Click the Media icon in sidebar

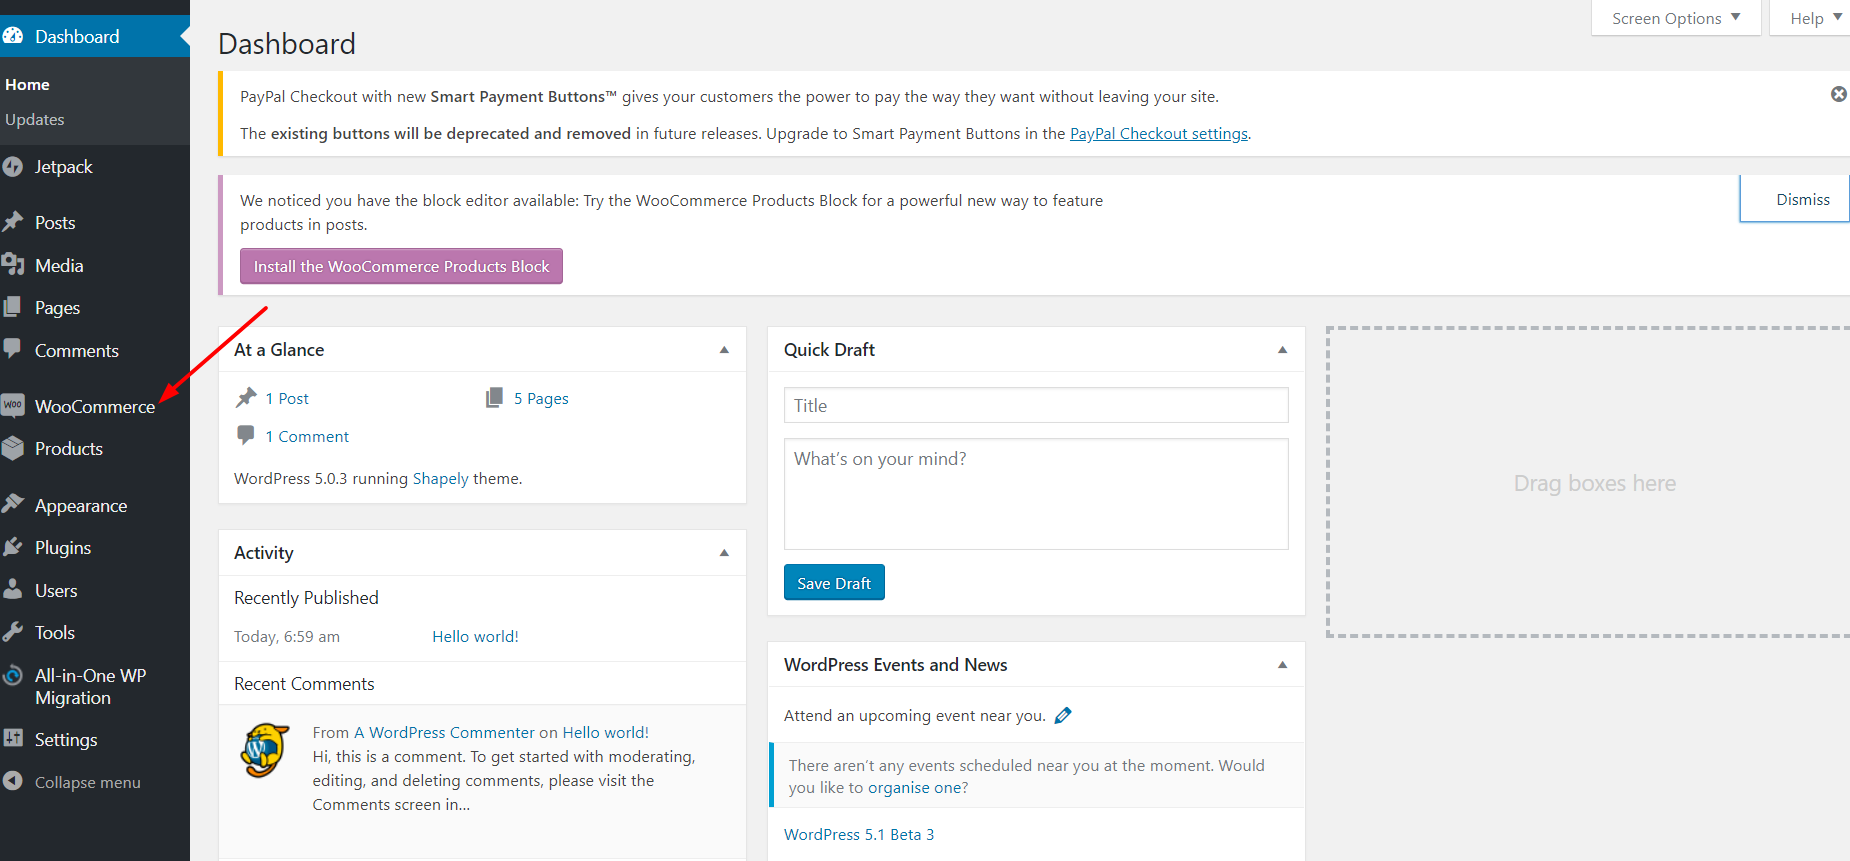12,265
